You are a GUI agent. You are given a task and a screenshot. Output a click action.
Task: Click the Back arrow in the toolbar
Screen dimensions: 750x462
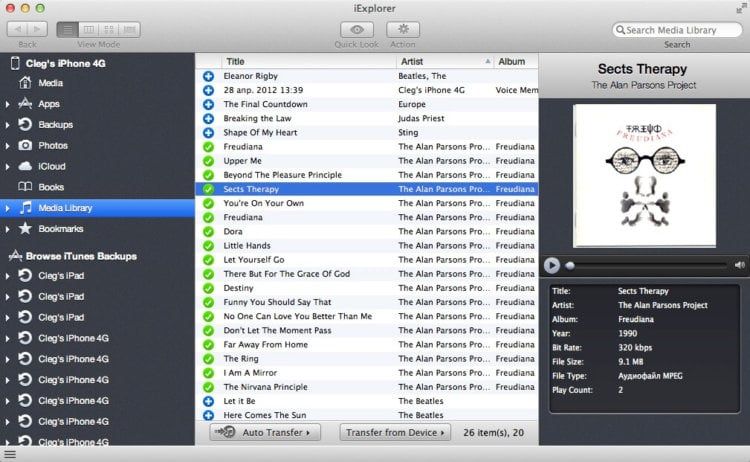18,29
